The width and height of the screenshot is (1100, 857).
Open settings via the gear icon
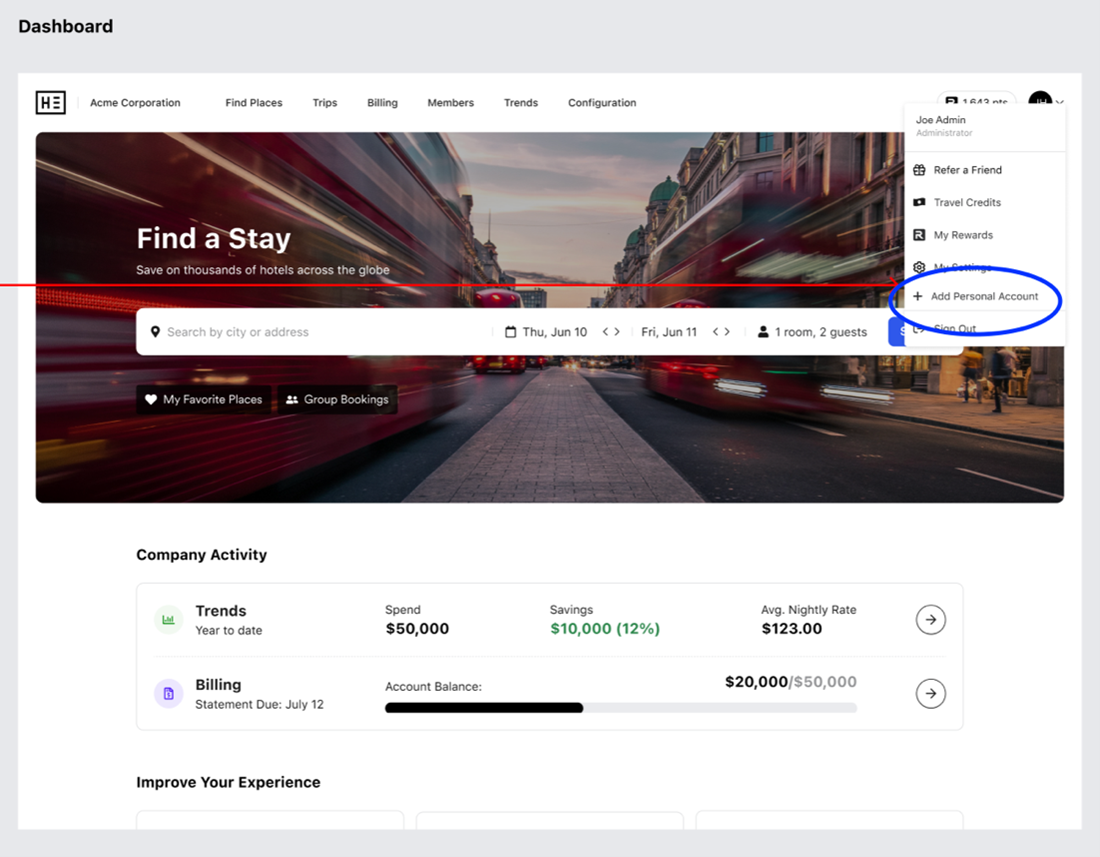pyautogui.click(x=919, y=266)
